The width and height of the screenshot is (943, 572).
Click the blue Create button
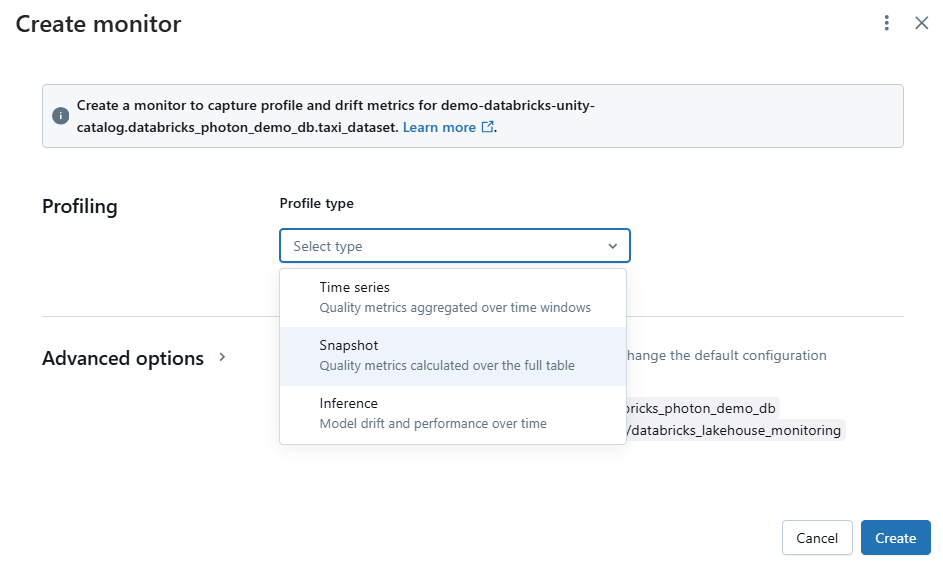point(895,538)
